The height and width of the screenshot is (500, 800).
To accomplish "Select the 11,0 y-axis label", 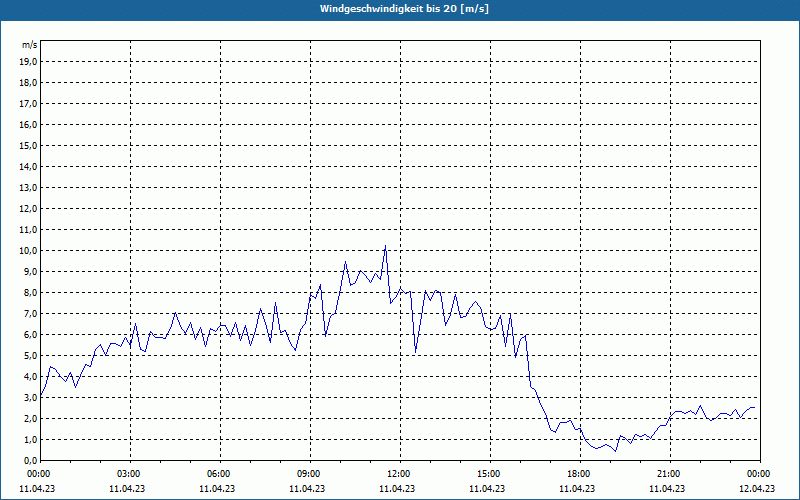I will click(28, 230).
